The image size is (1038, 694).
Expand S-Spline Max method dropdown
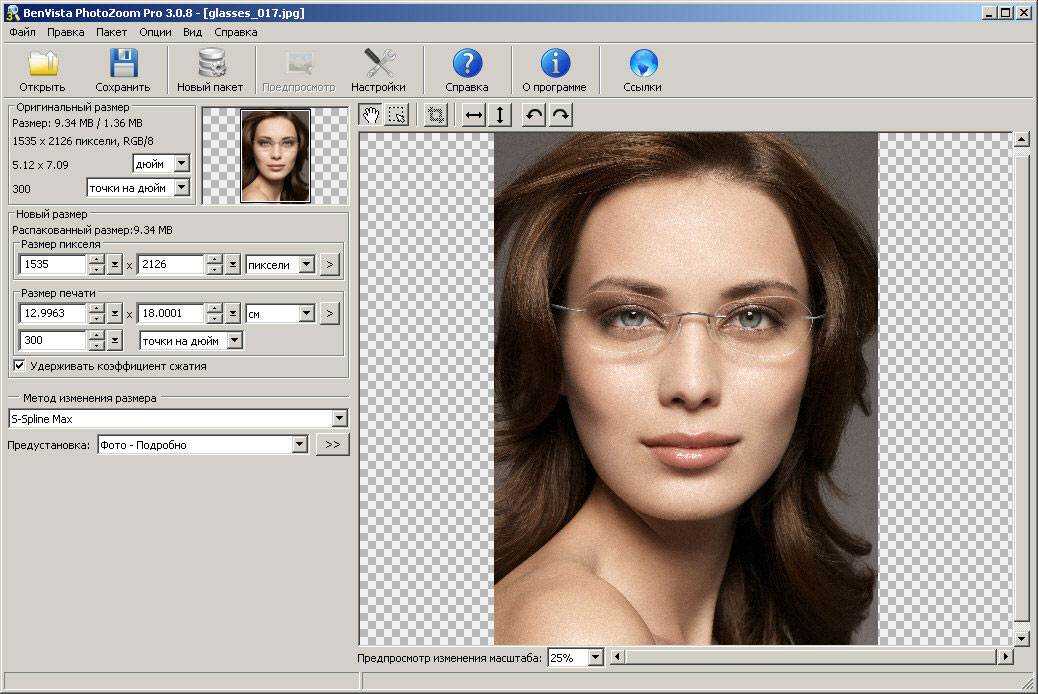coord(339,419)
